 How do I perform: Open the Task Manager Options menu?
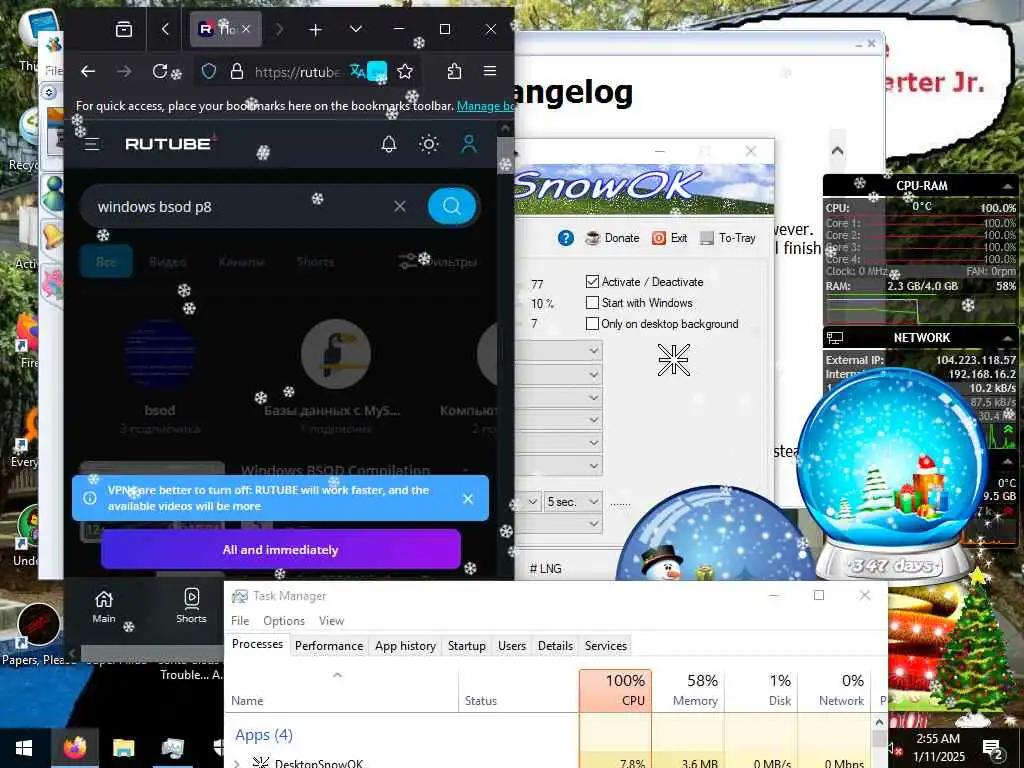284,621
